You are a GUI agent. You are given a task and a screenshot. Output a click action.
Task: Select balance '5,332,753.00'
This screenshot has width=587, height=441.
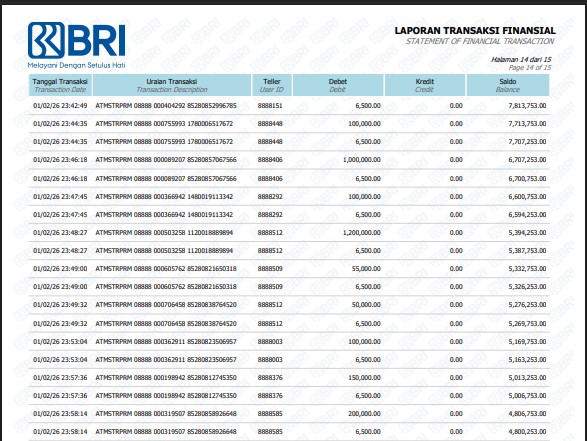click(x=527, y=268)
